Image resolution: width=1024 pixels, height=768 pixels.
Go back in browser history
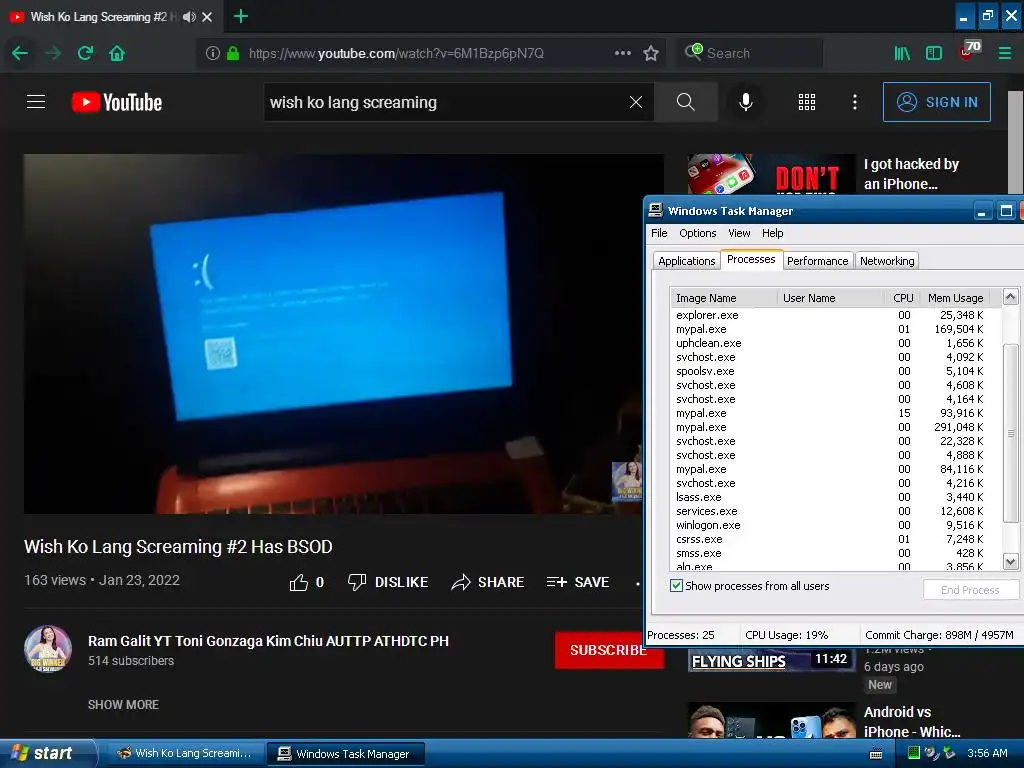coord(20,53)
